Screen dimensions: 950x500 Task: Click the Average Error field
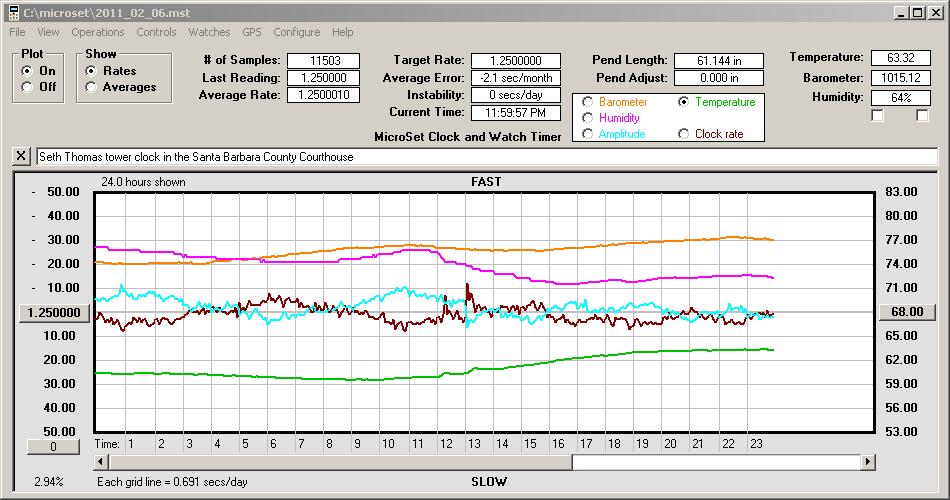point(516,78)
